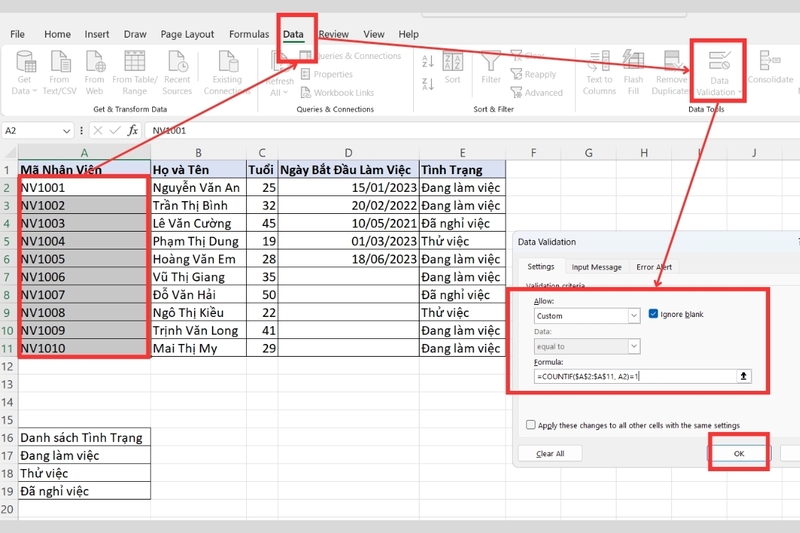800x533 pixels.
Task: Select column F header
Action: (x=533, y=153)
